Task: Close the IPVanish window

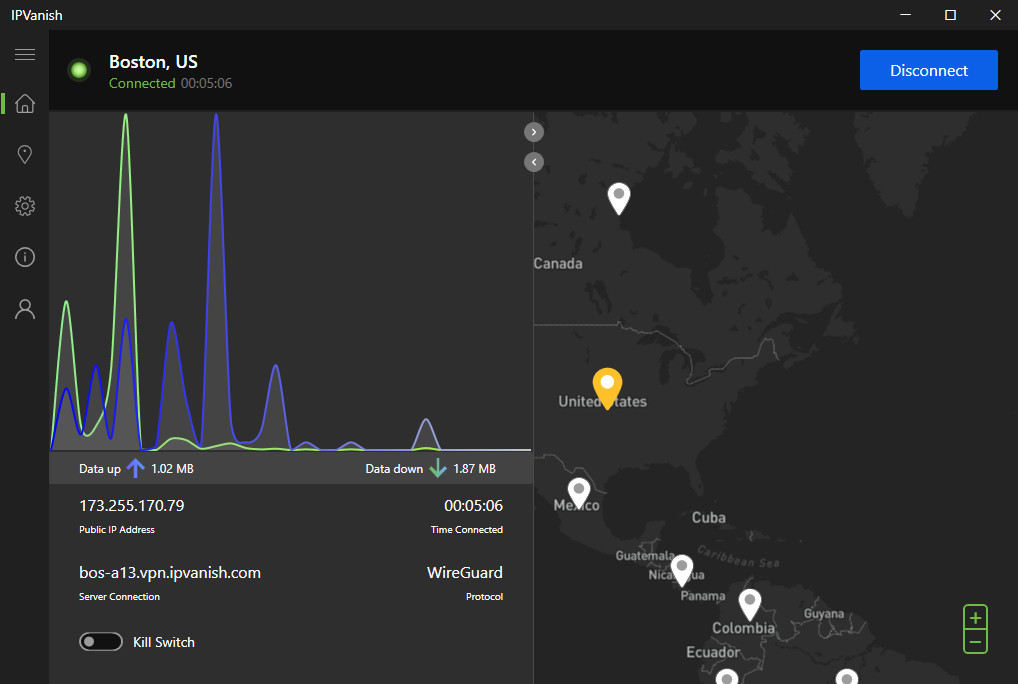Action: (995, 14)
